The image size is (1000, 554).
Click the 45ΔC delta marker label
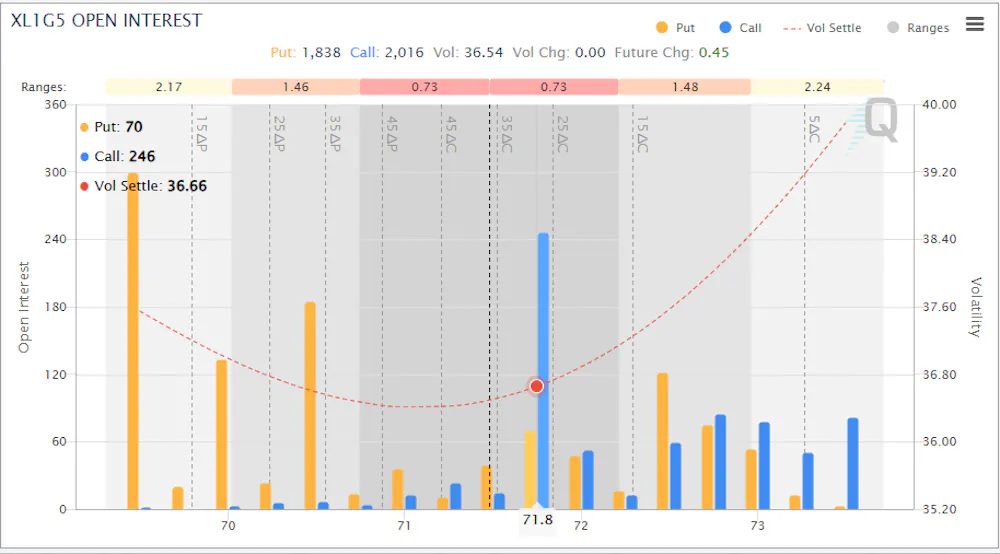[451, 134]
